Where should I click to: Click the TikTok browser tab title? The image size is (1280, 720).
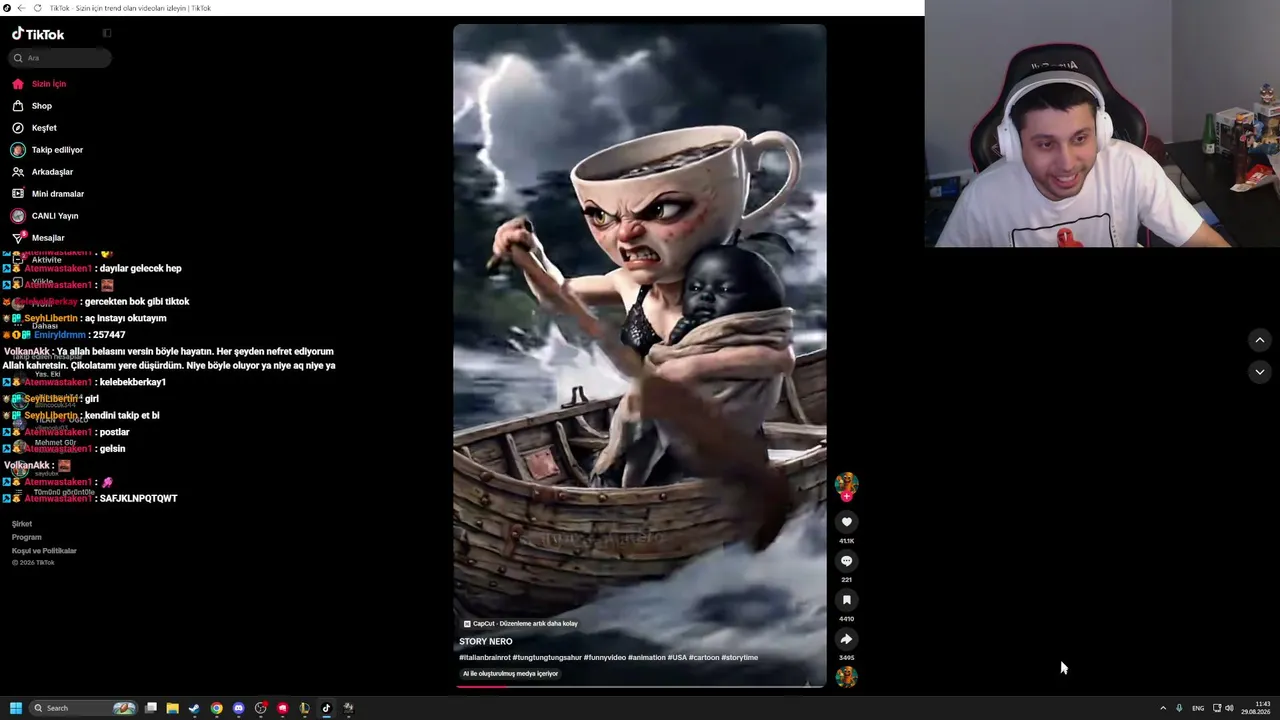130,8
